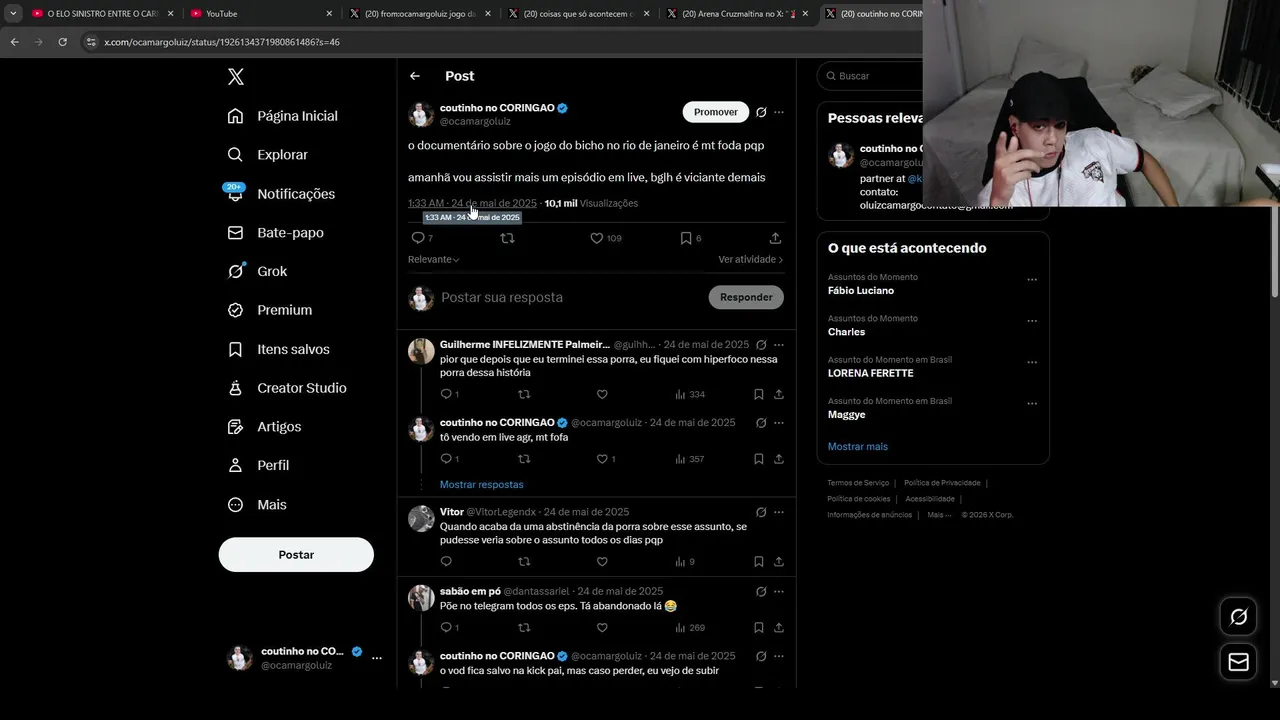
Task: Open the floating Grok button
Action: (1238, 617)
